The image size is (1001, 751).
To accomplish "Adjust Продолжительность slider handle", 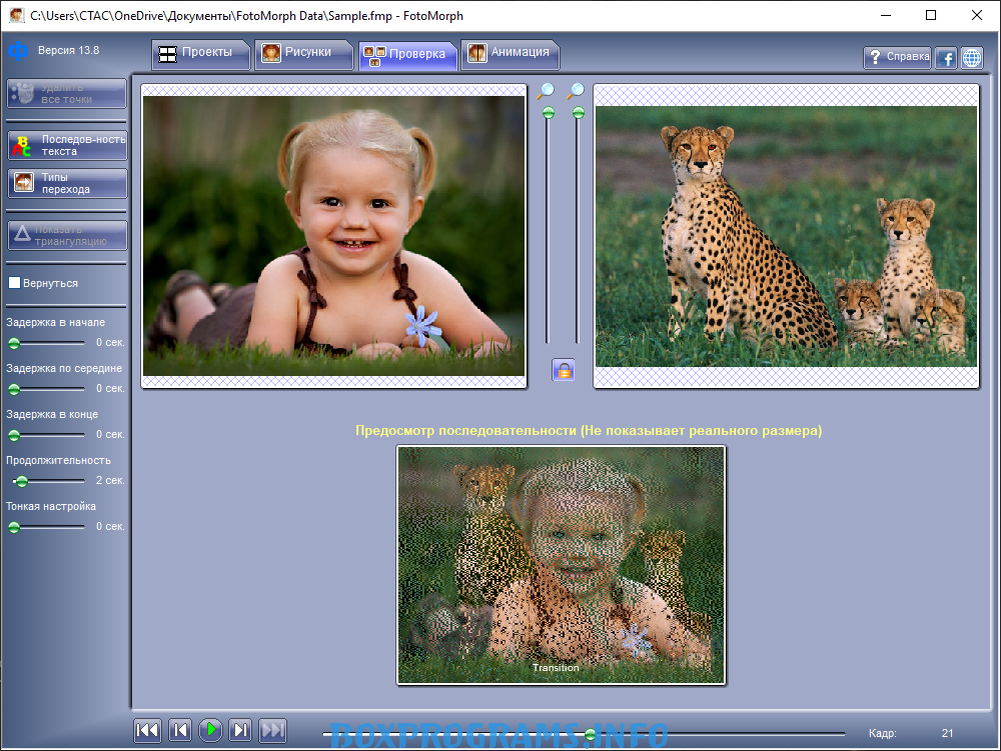I will [22, 481].
